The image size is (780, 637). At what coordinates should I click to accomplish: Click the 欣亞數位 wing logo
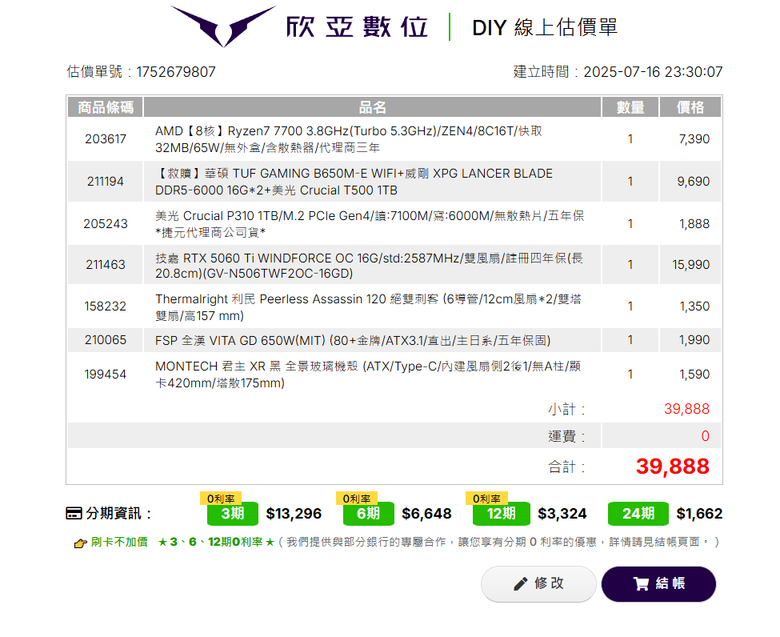[x=223, y=26]
